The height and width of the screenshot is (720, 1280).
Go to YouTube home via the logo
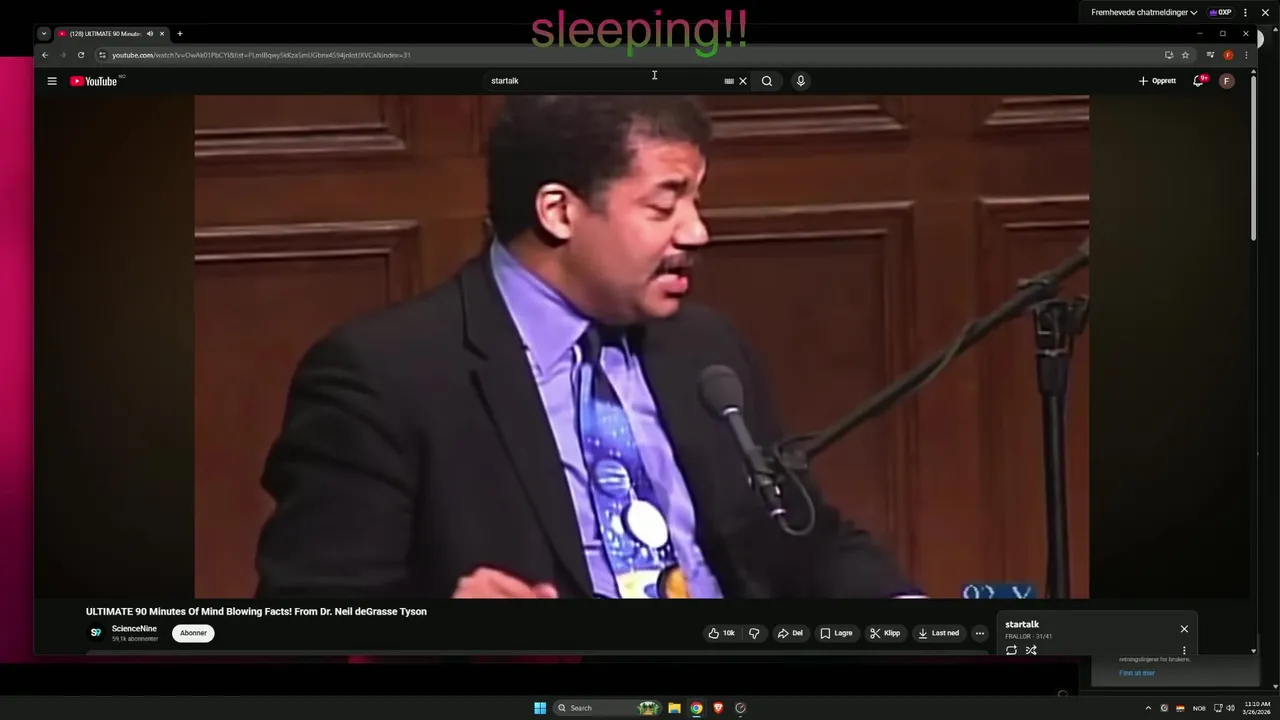(x=94, y=81)
